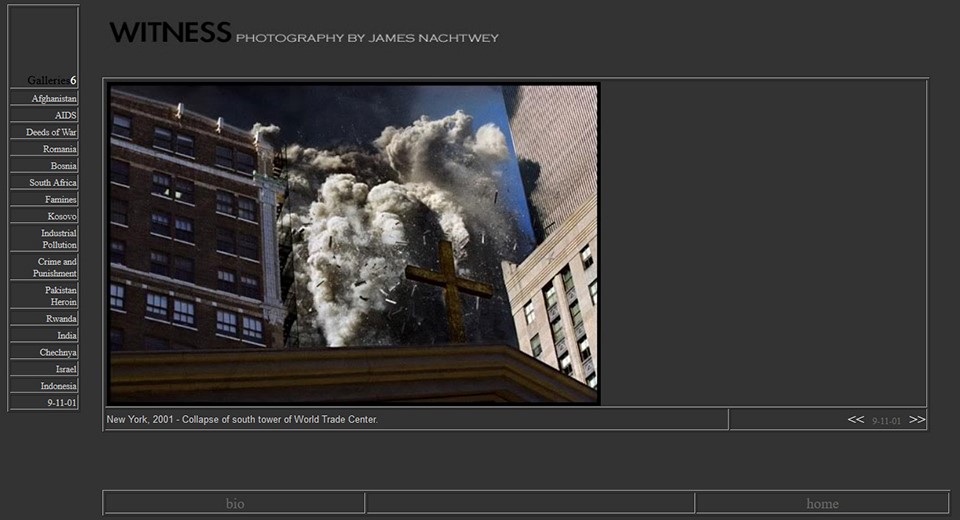Open the 9-11-01 gallery in sidebar
Screen dimensions: 960x520
[62, 403]
